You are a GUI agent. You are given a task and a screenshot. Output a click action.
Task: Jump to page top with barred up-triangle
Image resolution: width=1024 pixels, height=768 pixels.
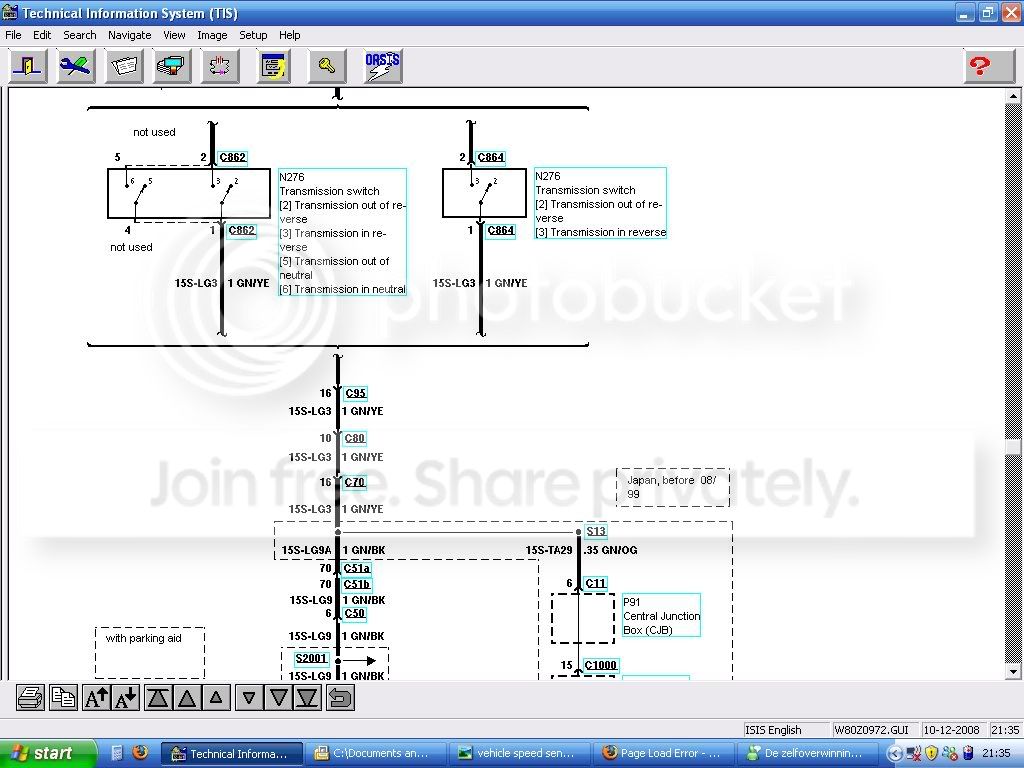[157, 698]
